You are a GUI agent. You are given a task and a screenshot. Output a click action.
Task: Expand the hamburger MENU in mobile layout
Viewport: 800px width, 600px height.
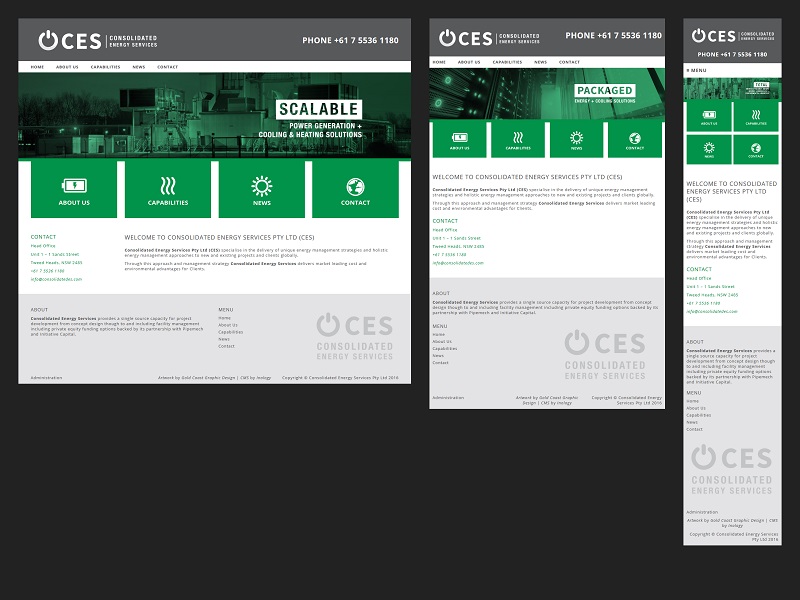[x=697, y=70]
